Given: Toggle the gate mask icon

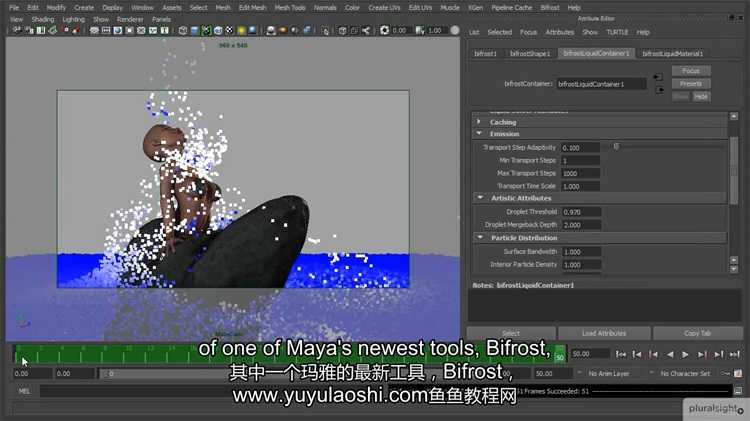Looking at the screenshot, I should point(130,31).
